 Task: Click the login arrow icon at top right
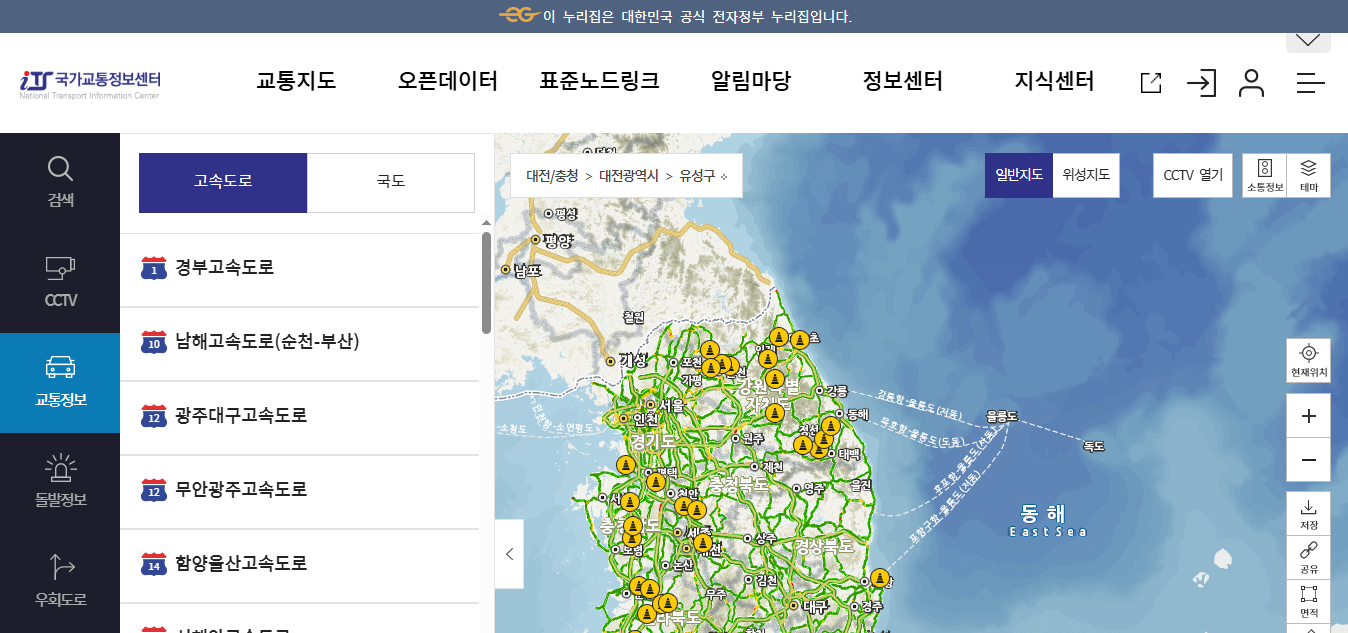[x=1201, y=83]
